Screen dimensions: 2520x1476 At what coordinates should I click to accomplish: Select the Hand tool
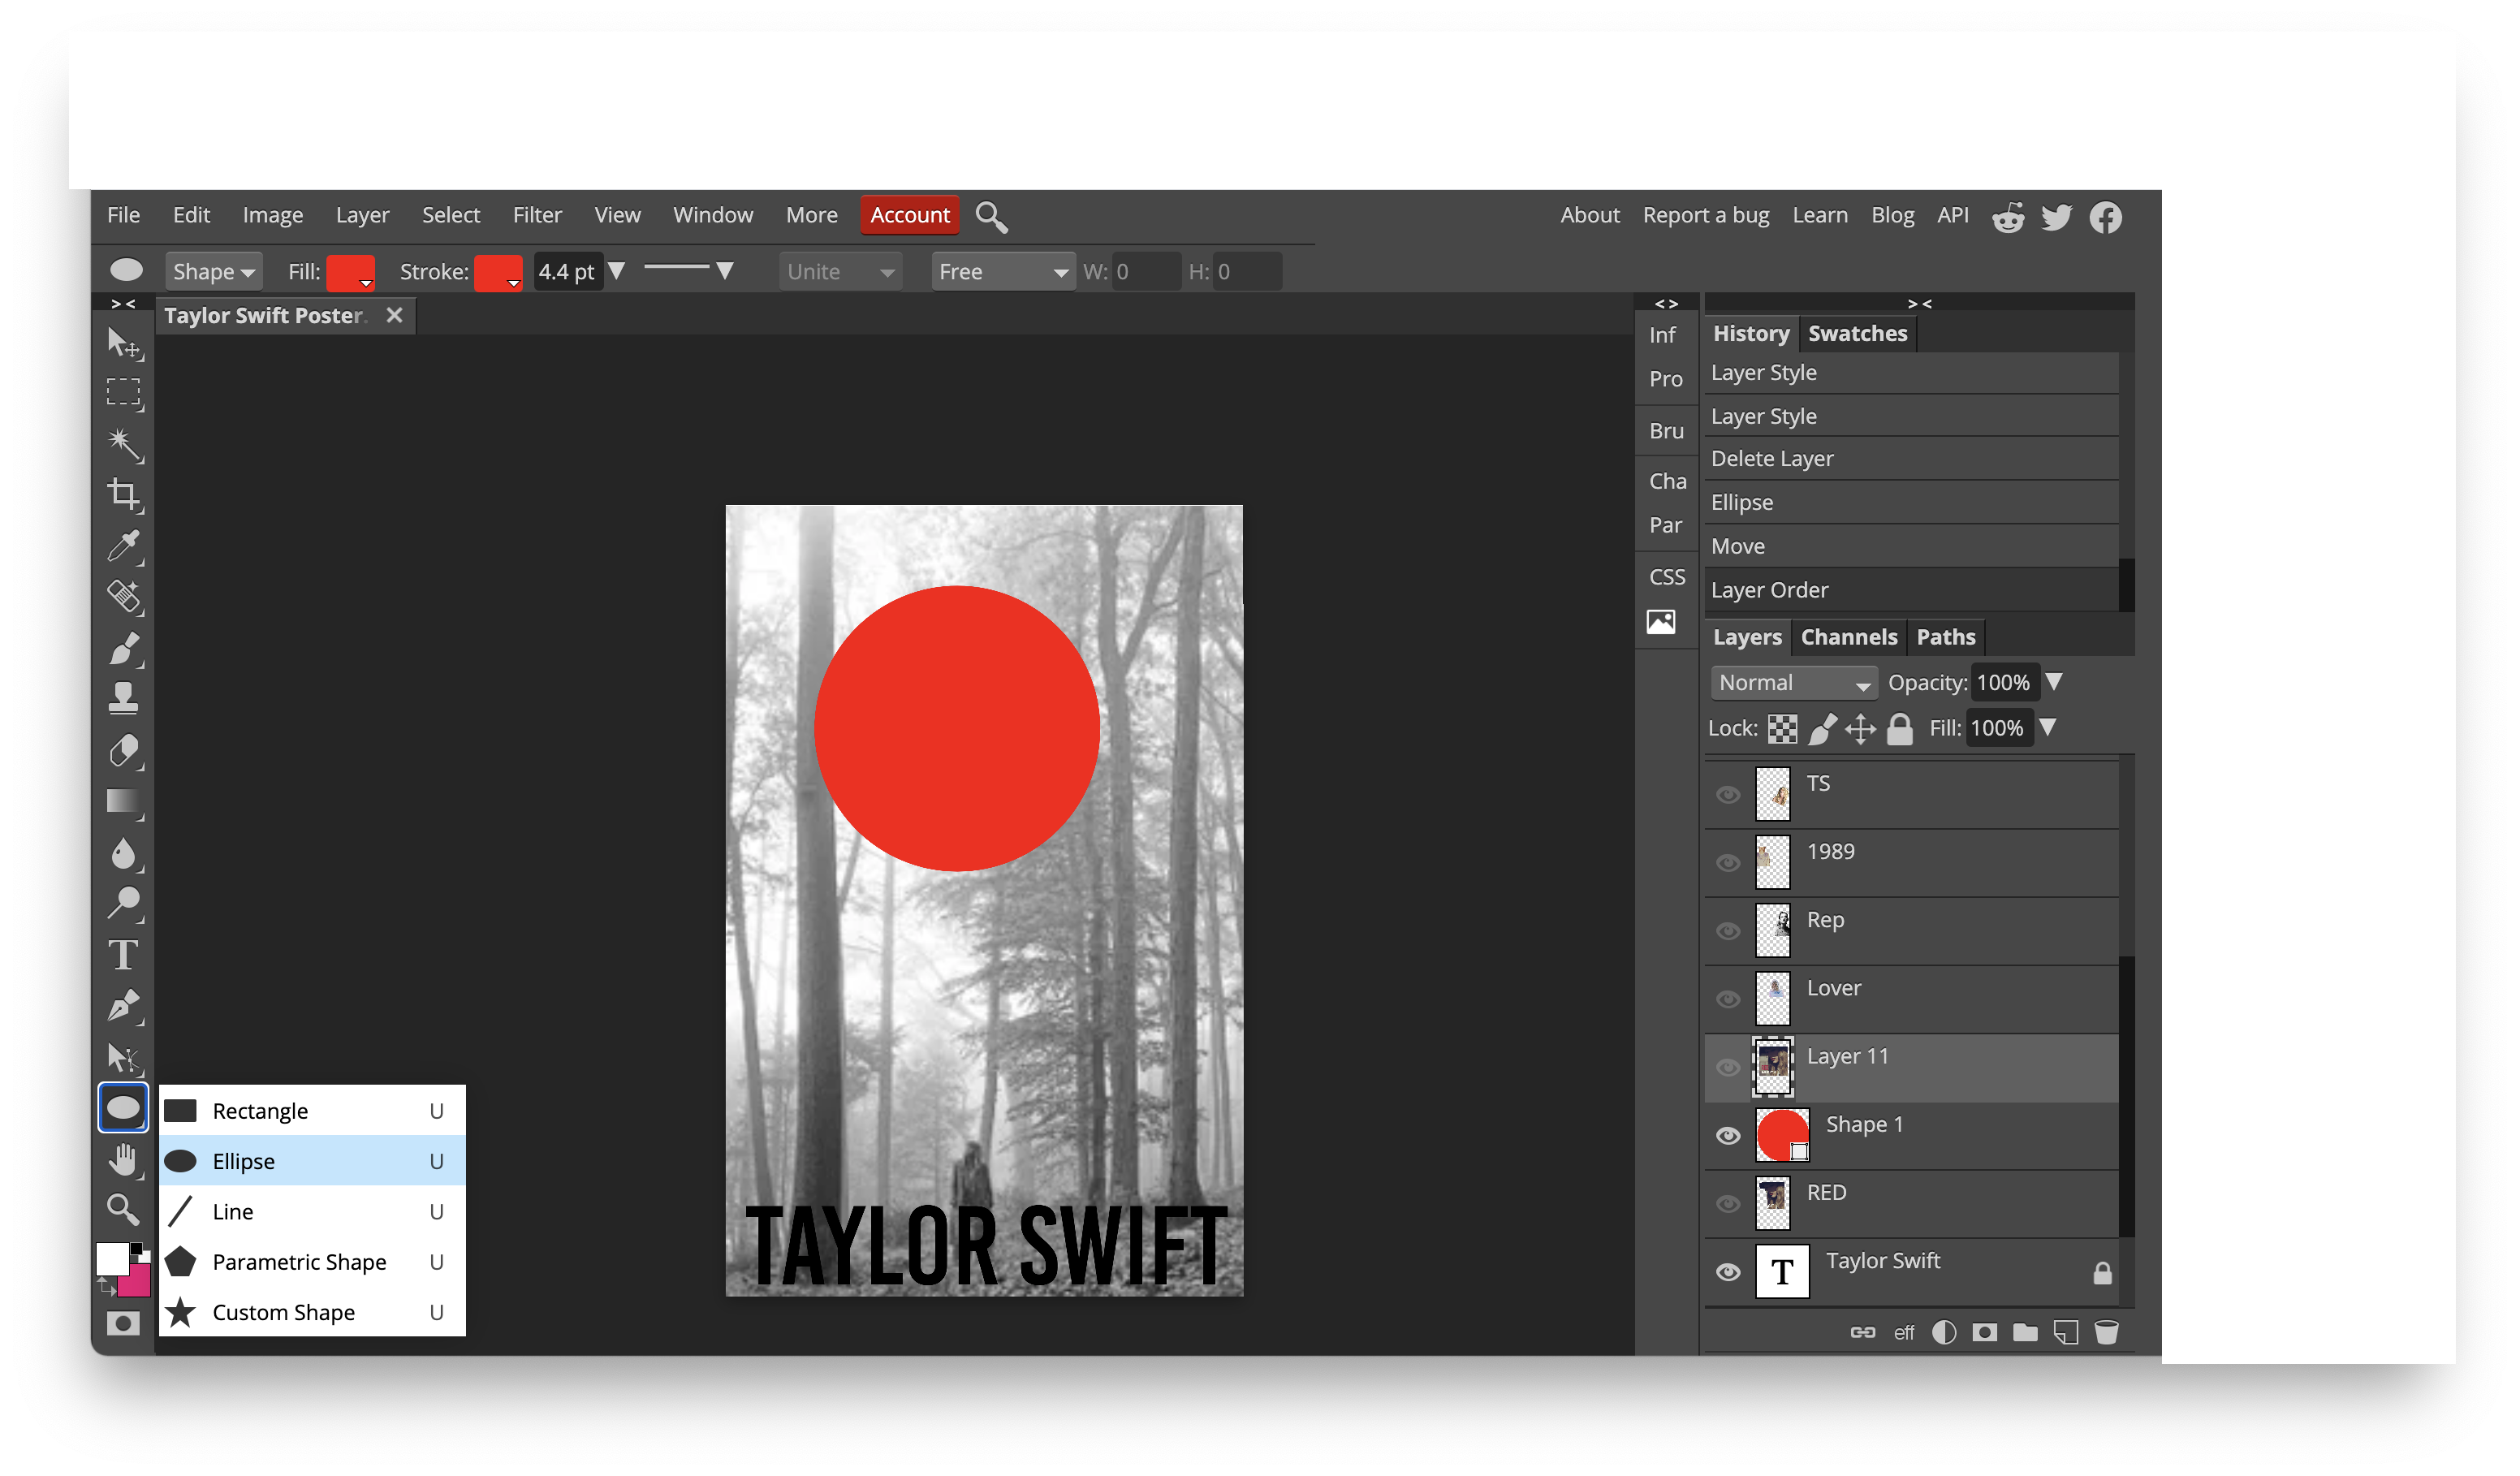coord(124,1160)
